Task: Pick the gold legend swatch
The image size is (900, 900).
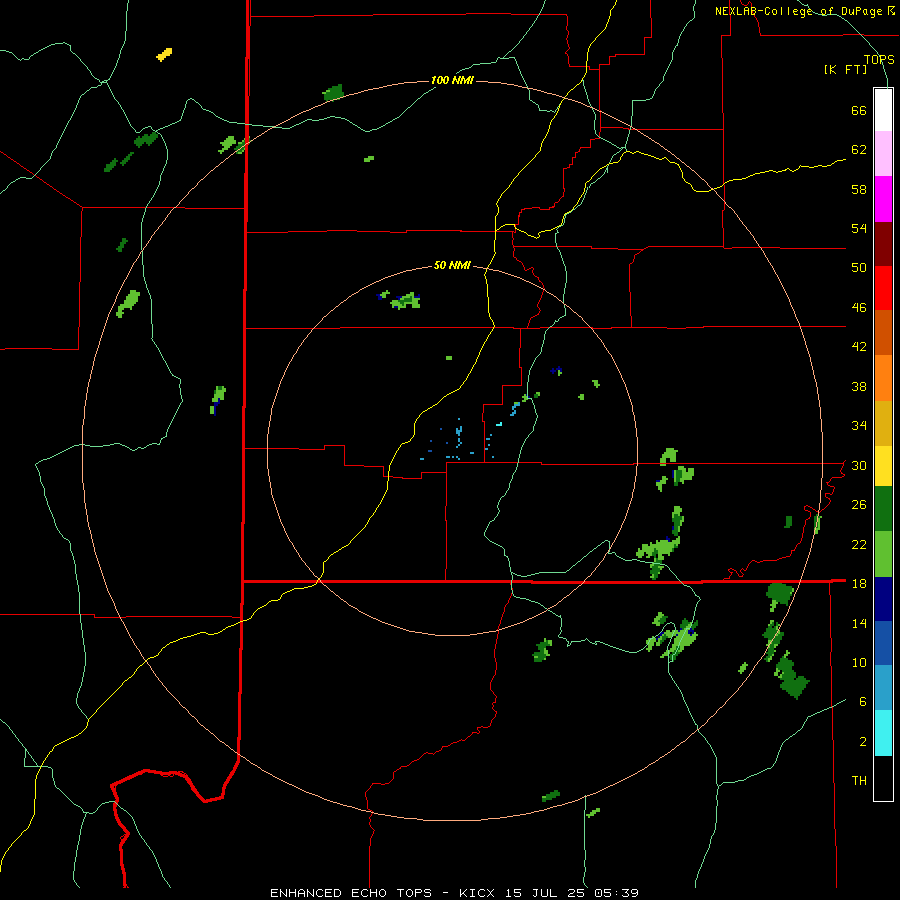Action: click(883, 423)
